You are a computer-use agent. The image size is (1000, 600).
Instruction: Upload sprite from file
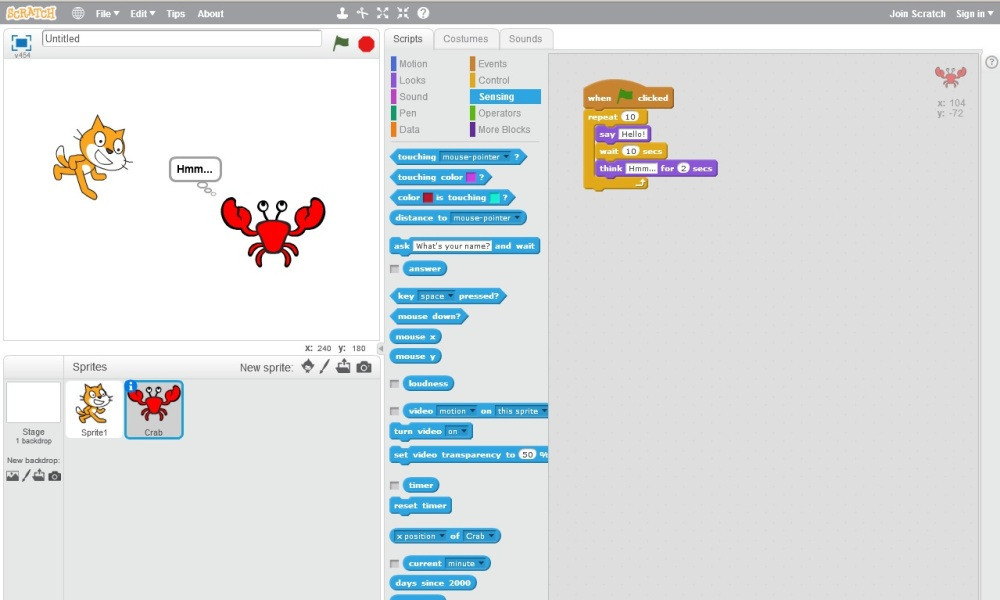pos(343,366)
